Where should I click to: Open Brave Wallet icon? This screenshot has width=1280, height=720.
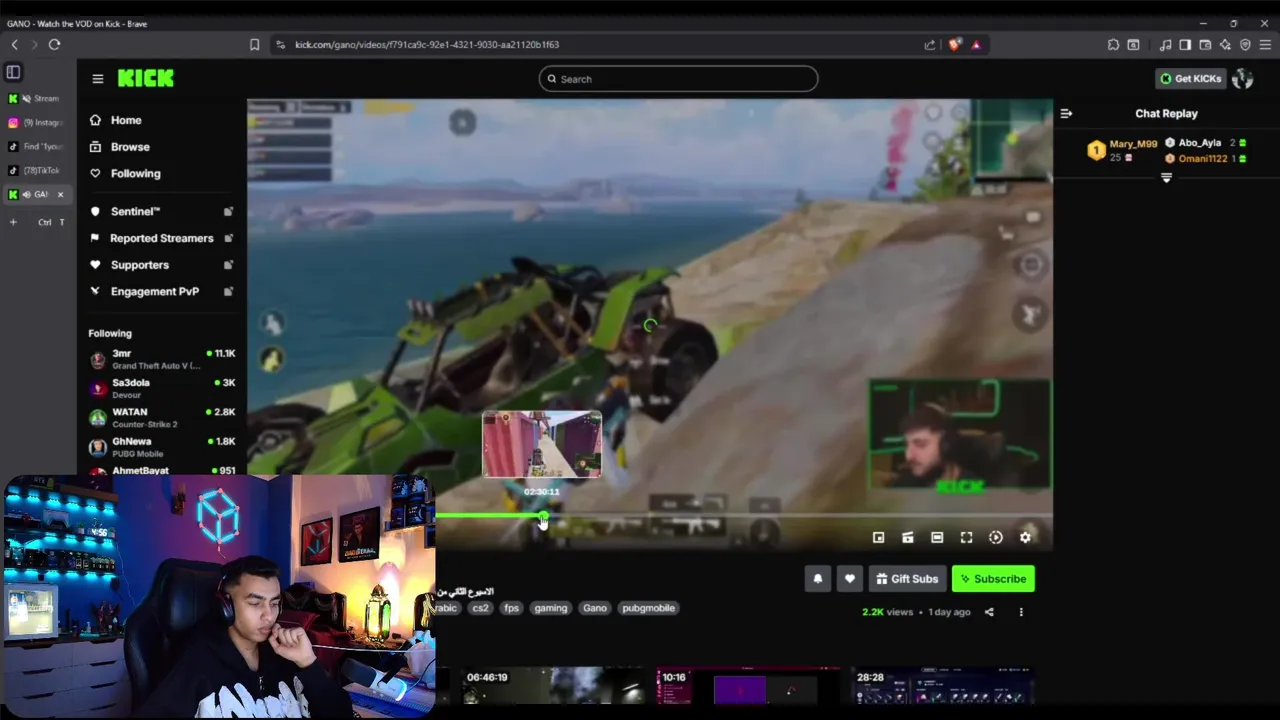[1205, 44]
